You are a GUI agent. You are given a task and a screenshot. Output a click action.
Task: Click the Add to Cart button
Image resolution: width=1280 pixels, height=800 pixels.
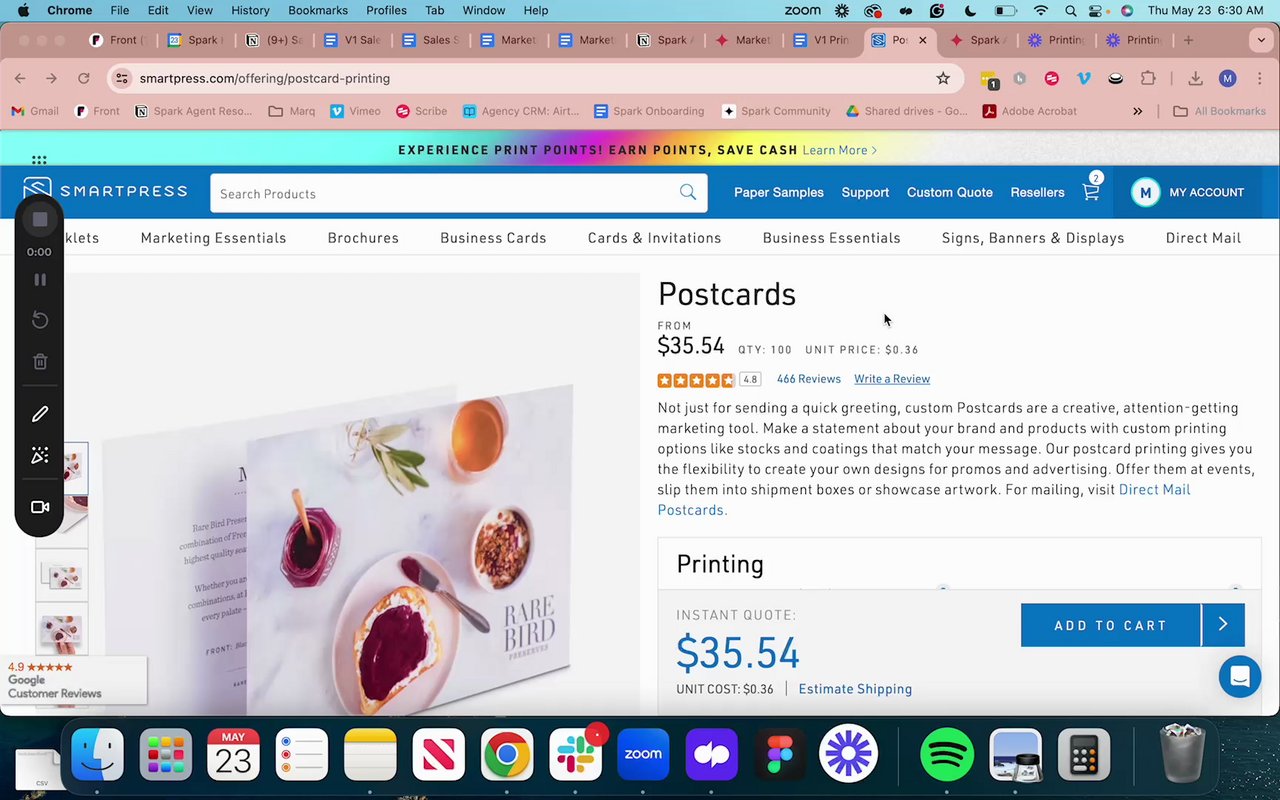(1110, 625)
